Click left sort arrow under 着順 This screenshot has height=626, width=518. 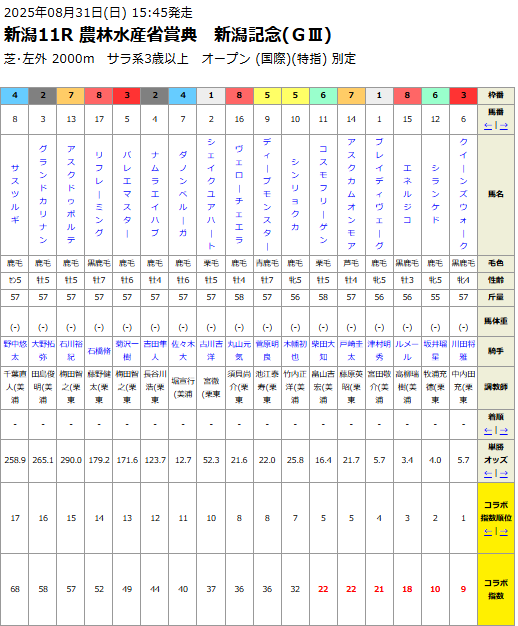coord(488,431)
